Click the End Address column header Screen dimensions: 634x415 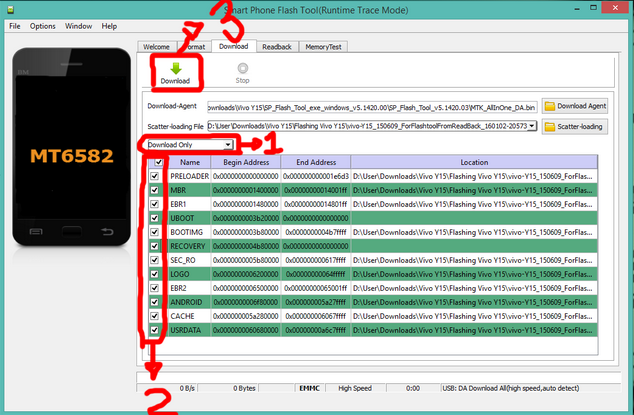pyautogui.click(x=316, y=162)
